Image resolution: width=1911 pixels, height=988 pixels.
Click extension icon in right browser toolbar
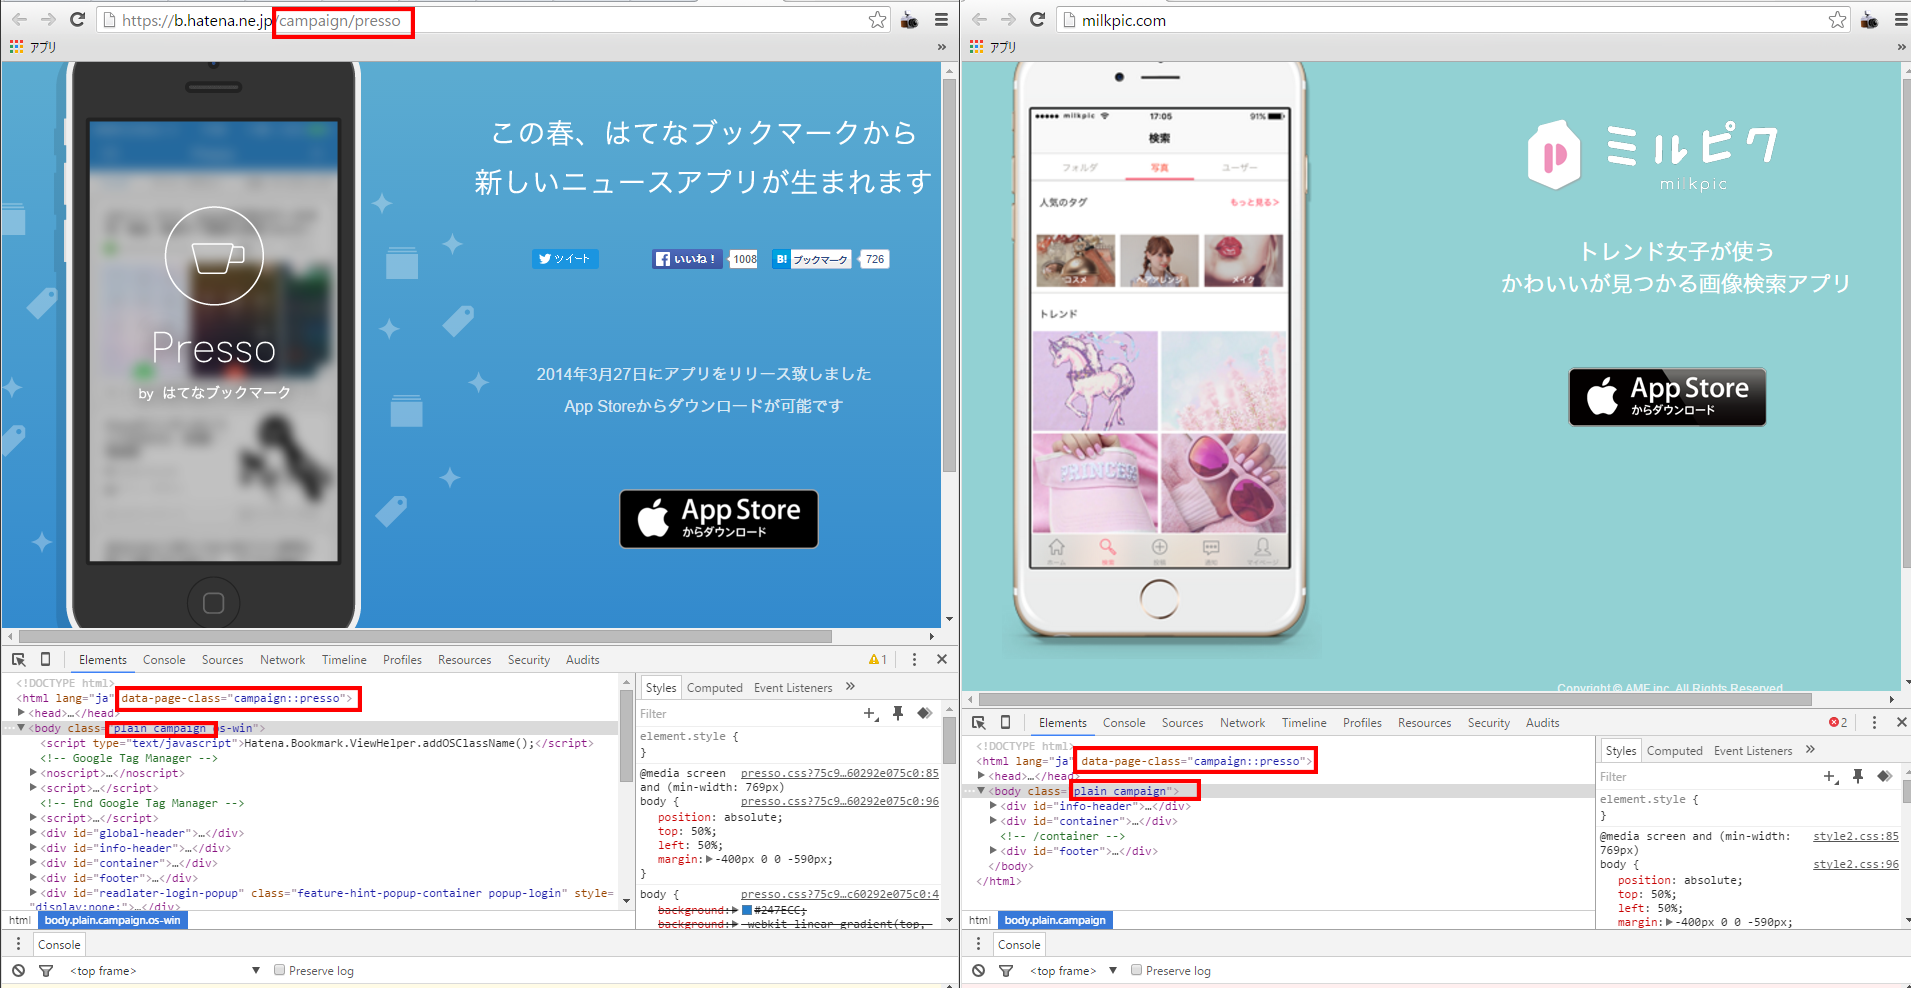coord(1869,20)
